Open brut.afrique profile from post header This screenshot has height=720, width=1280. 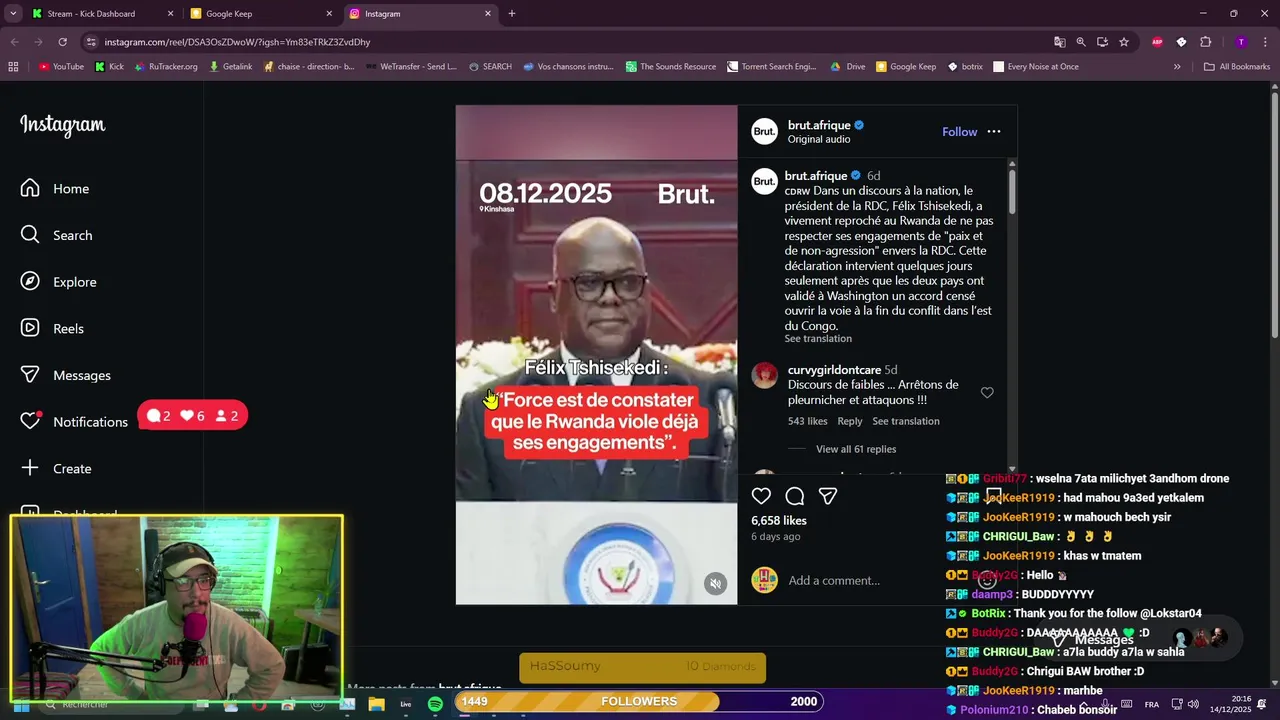tap(819, 125)
